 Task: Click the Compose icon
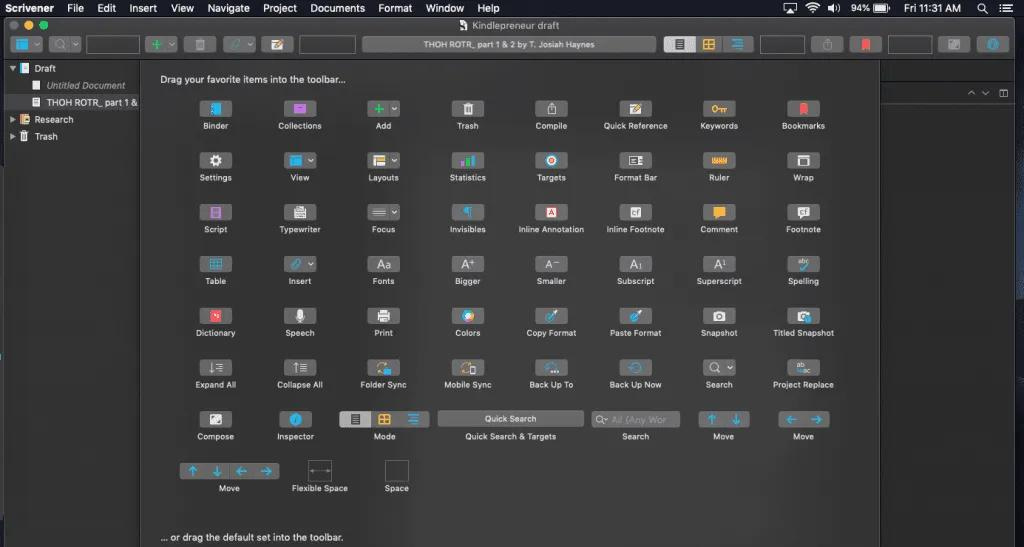click(x=216, y=419)
